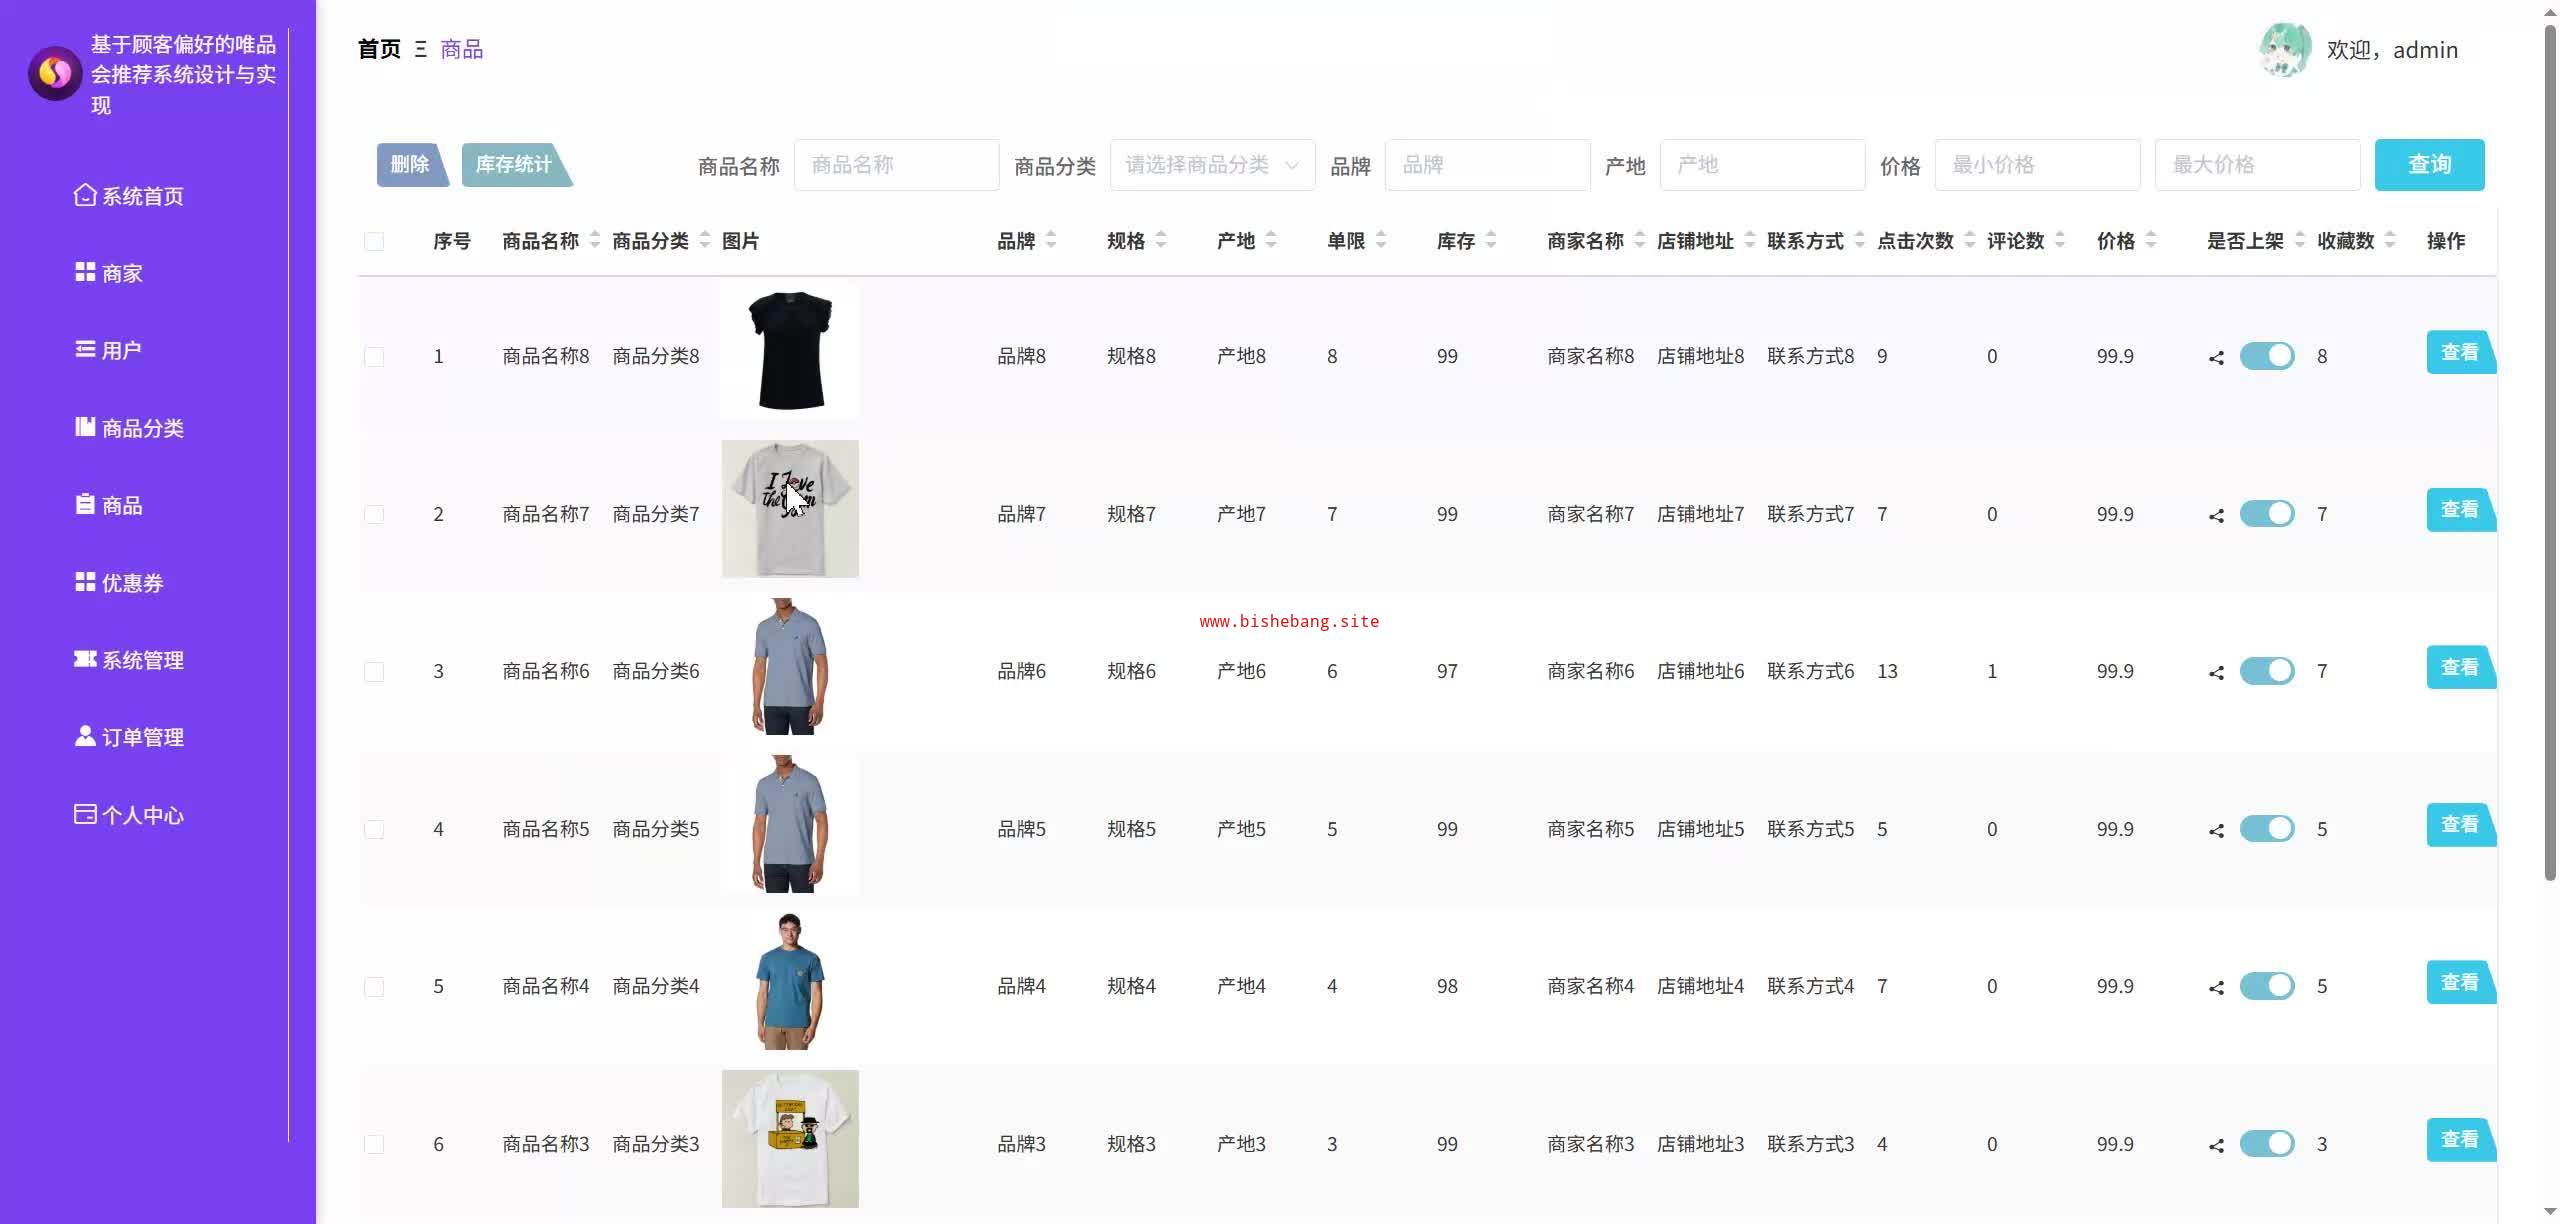The width and height of the screenshot is (2560, 1224).
Task: Click the breadcrumb separator icon after 首页
Action: click(x=421, y=49)
